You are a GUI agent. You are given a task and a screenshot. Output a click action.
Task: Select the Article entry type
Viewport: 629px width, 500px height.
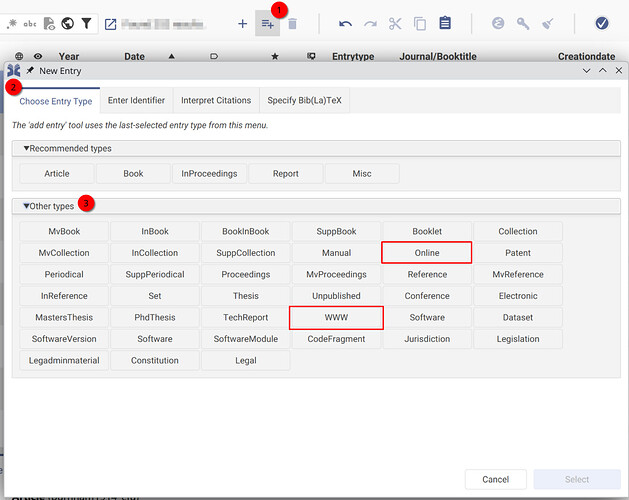(57, 174)
